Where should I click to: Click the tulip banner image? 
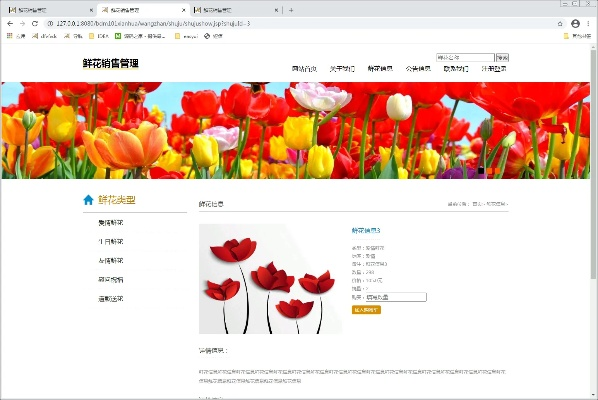(x=296, y=130)
